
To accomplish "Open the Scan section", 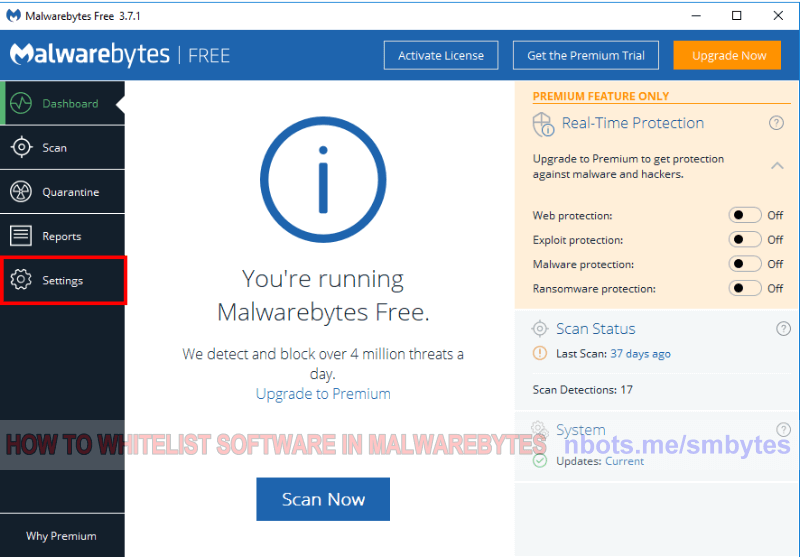I will click(x=62, y=147).
